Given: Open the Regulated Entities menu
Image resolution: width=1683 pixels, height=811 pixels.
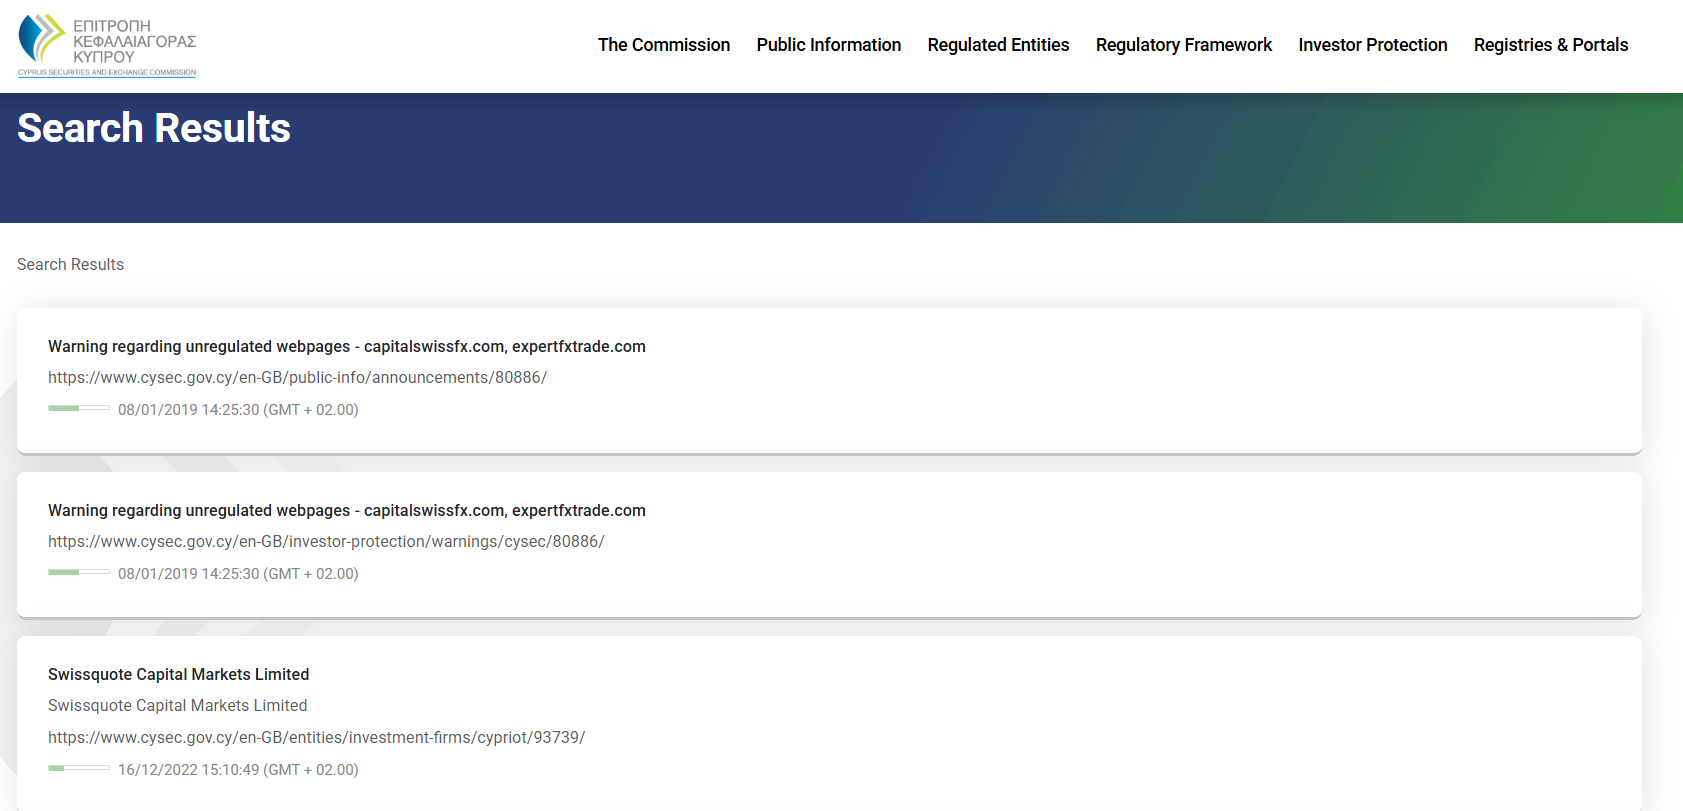Looking at the screenshot, I should pyautogui.click(x=998, y=45).
